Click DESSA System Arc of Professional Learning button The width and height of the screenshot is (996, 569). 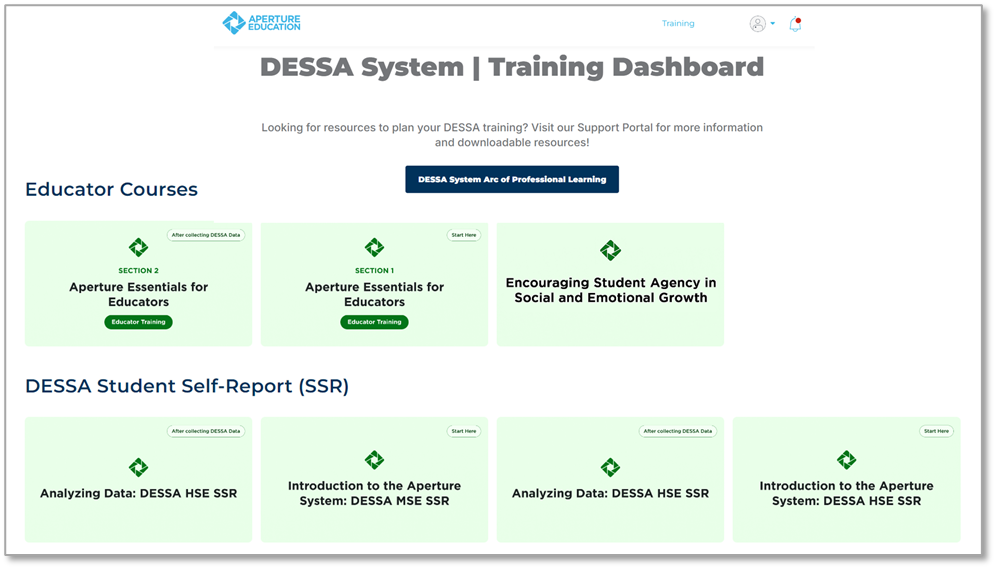pos(512,179)
